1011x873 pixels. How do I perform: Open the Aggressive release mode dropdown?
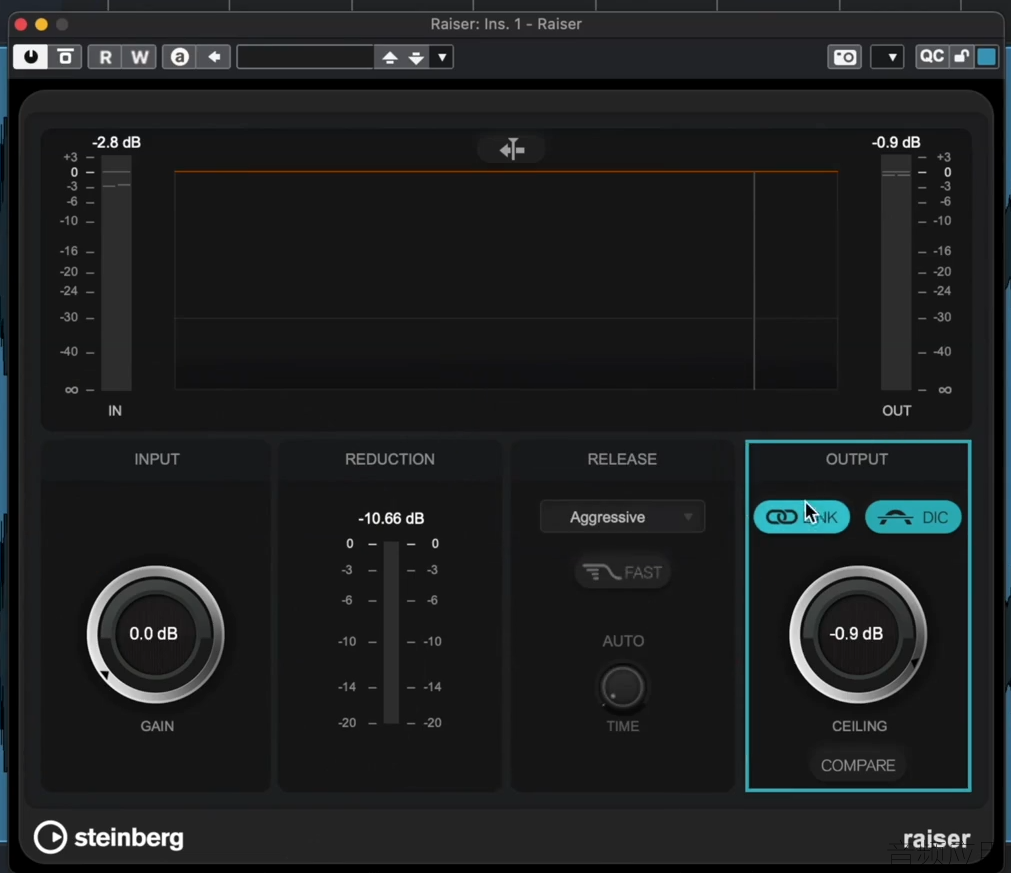pos(622,517)
